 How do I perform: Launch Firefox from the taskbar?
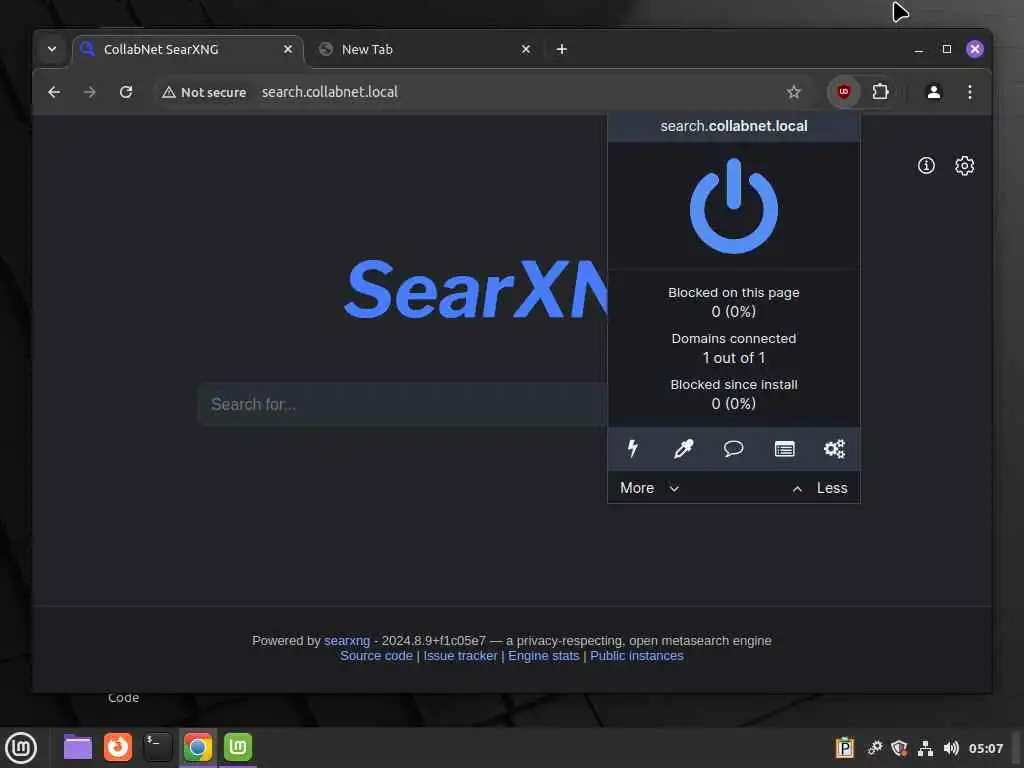(x=118, y=747)
